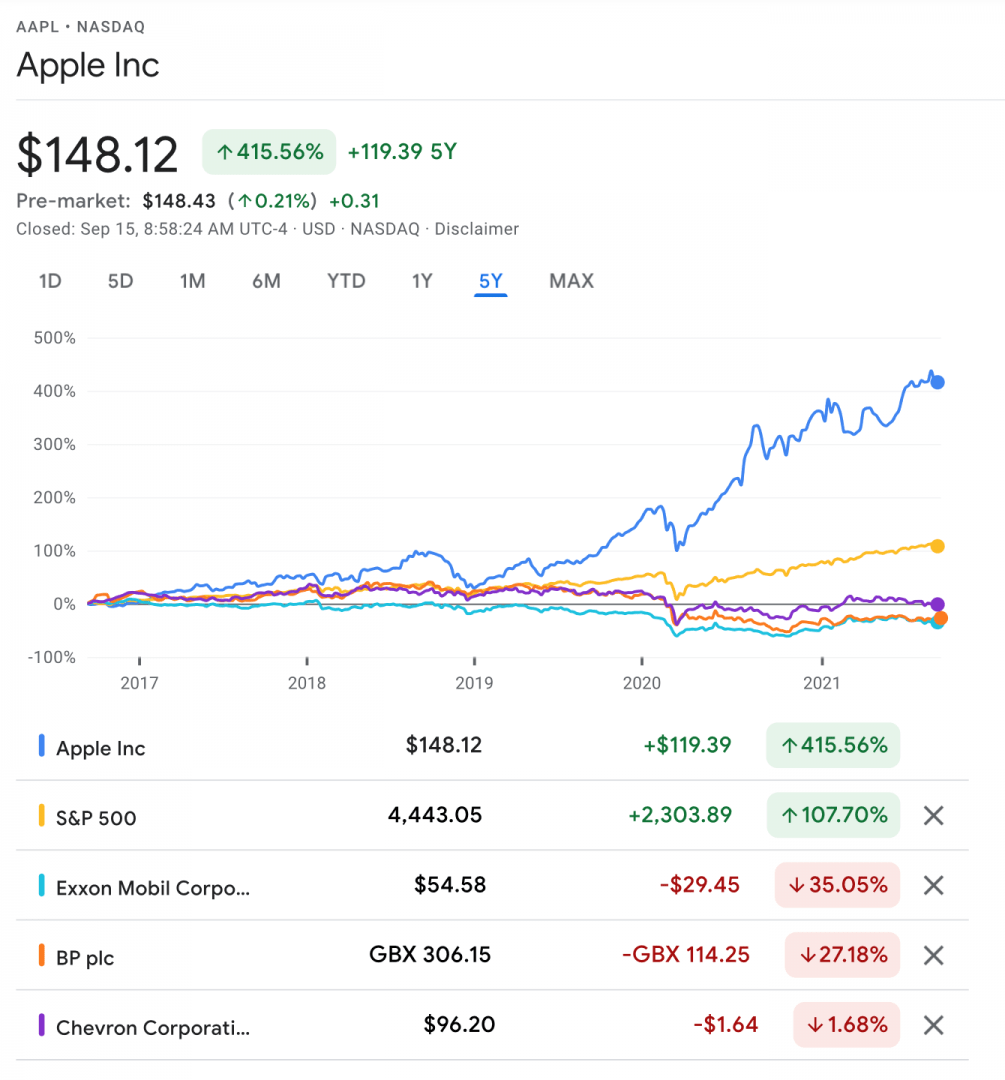Viewport: 1005px width, 1080px height.
Task: Open the Exxon Mobil Corpo... row name
Action: (153, 889)
